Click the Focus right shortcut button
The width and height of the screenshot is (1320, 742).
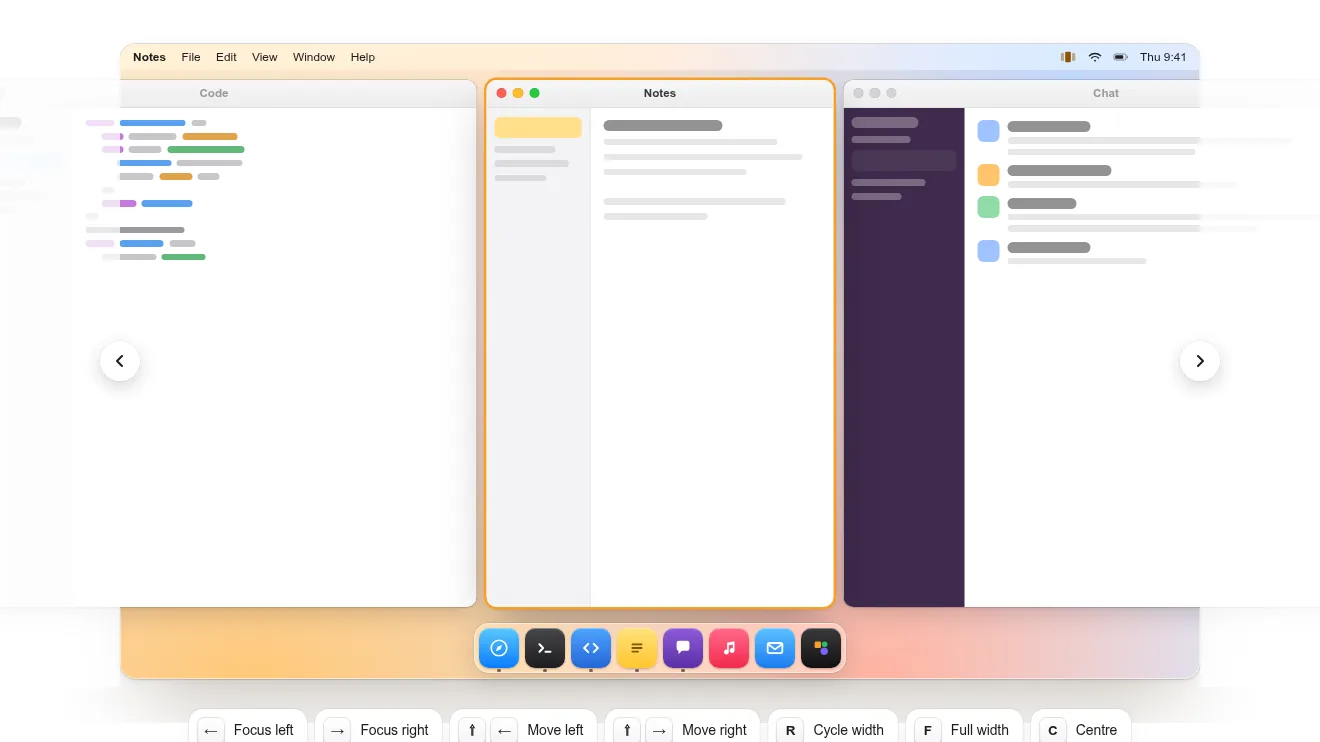coord(378,729)
